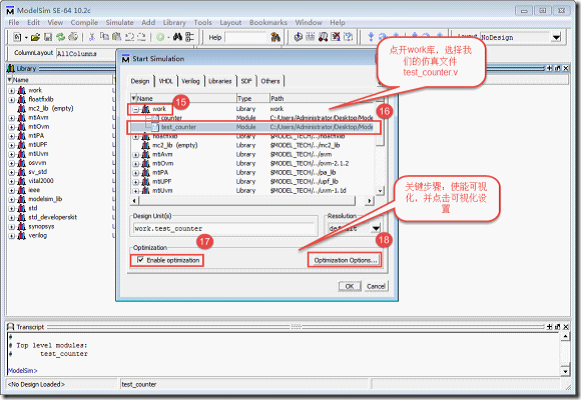Screen dimensions: 581x400
Task: Switch to the Verilog tab
Action: (x=190, y=81)
